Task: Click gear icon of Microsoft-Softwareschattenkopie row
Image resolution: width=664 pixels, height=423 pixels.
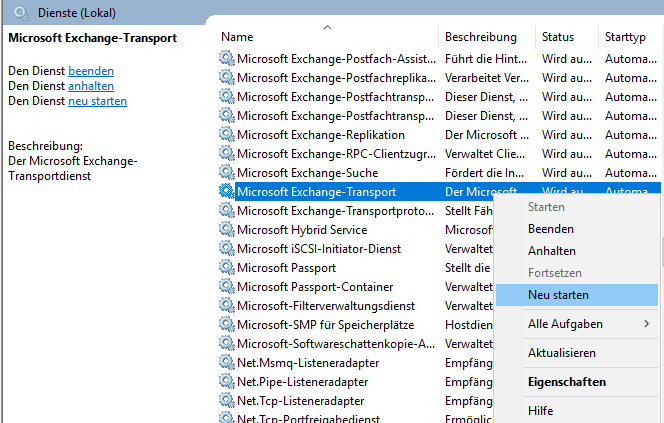Action: click(227, 344)
